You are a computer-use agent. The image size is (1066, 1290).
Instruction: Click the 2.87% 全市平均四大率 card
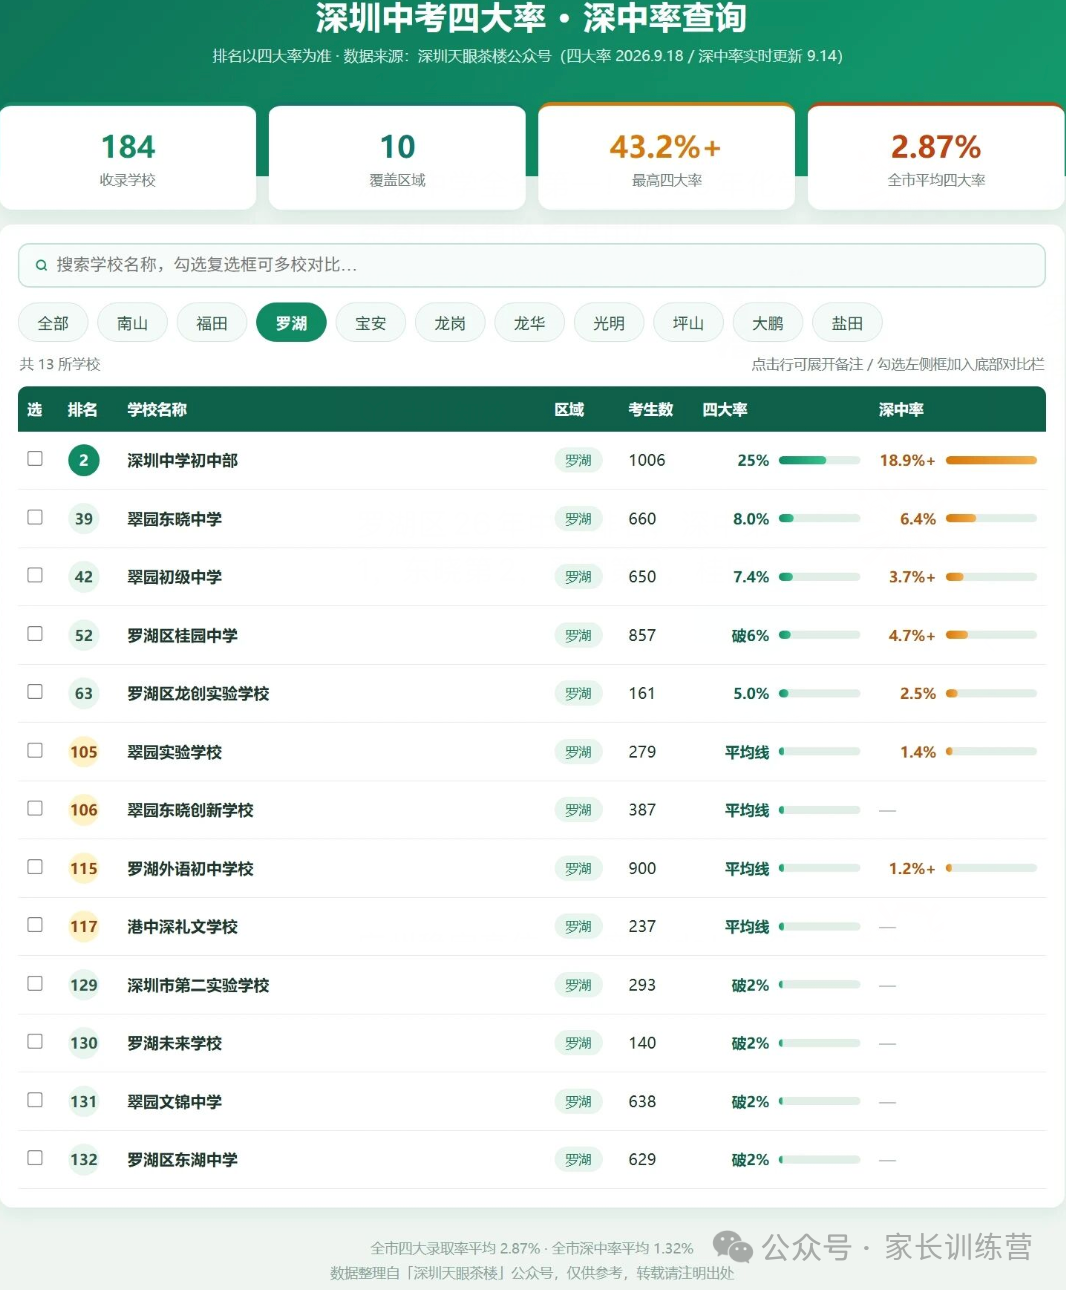click(936, 157)
